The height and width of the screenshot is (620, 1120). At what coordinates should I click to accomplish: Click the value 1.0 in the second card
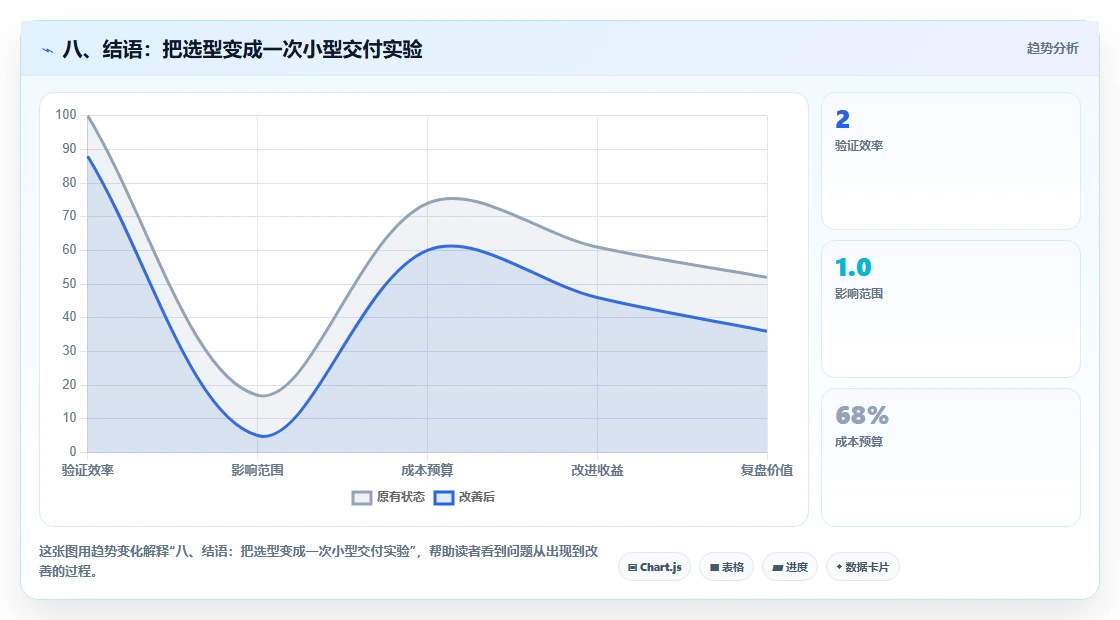[x=853, y=267]
